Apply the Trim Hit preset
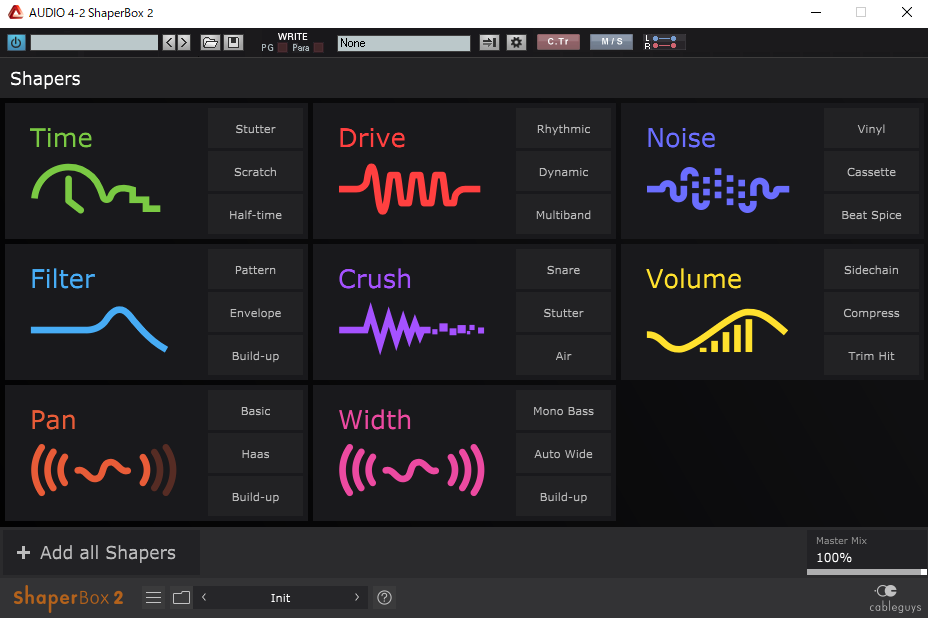This screenshot has height=618, width=928. tap(871, 356)
